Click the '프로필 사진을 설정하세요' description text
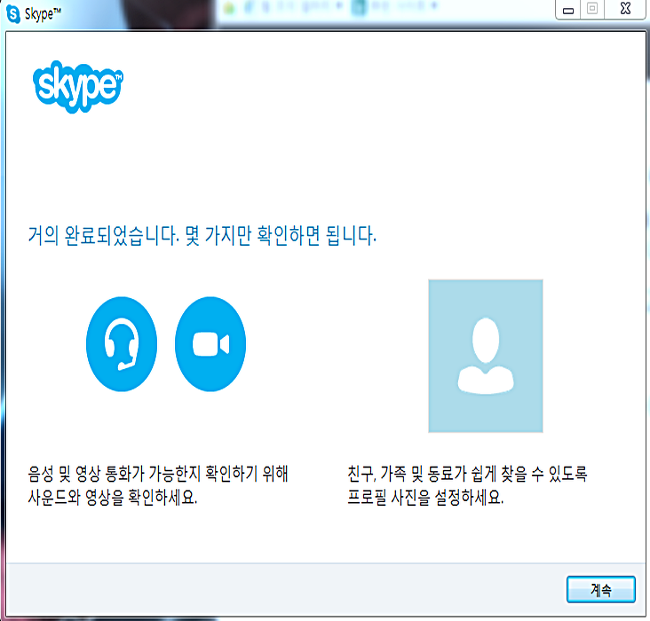 click(425, 497)
